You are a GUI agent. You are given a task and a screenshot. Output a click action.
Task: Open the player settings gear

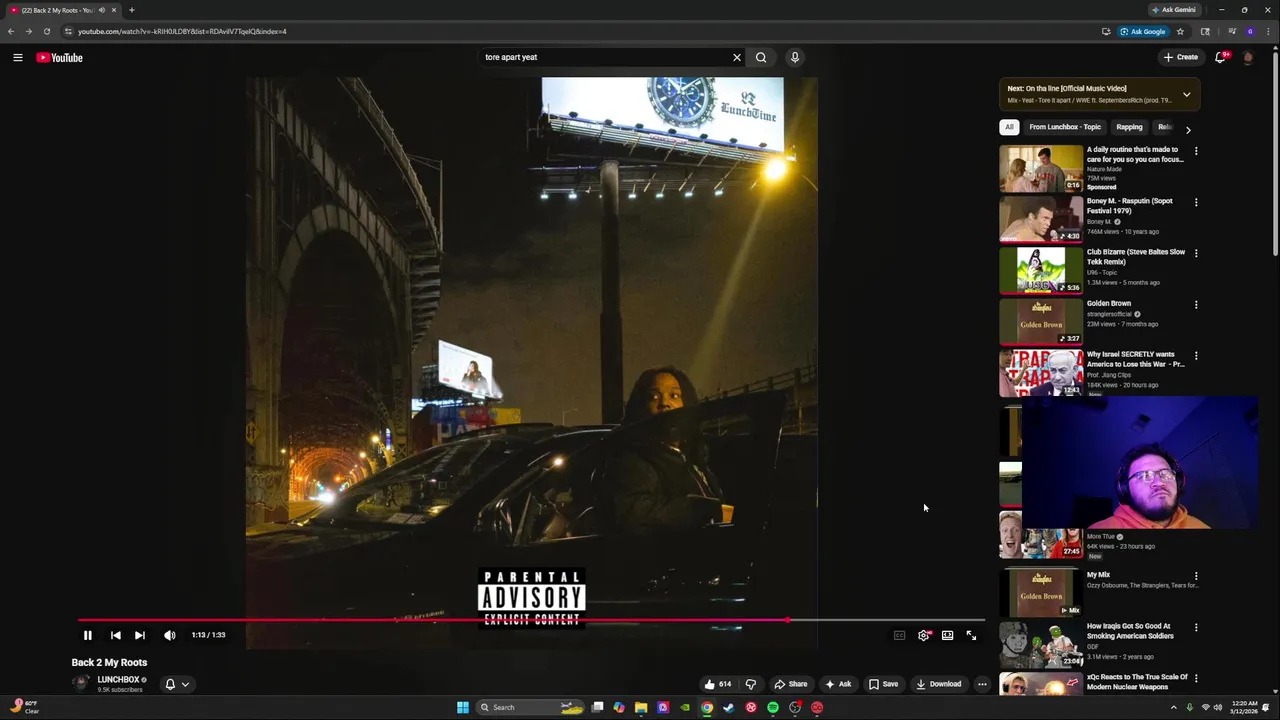point(924,635)
